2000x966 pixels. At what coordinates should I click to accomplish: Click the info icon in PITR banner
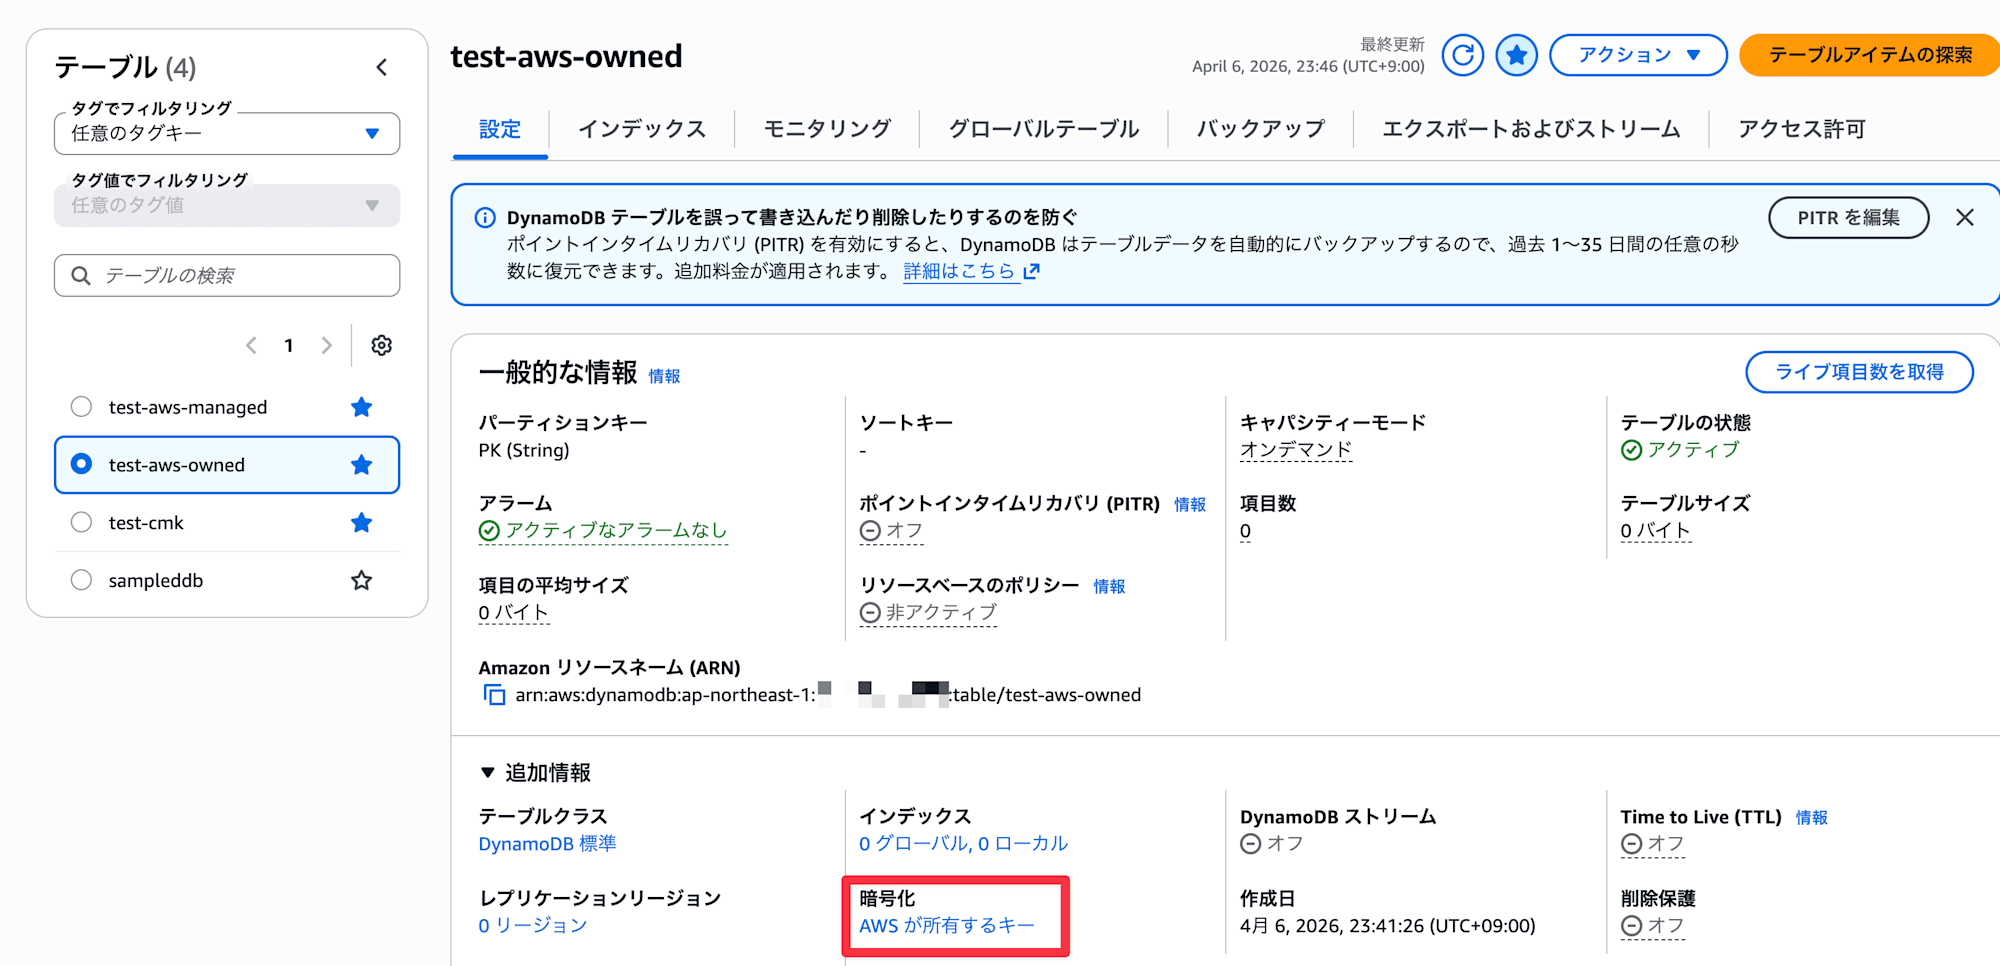(x=485, y=217)
